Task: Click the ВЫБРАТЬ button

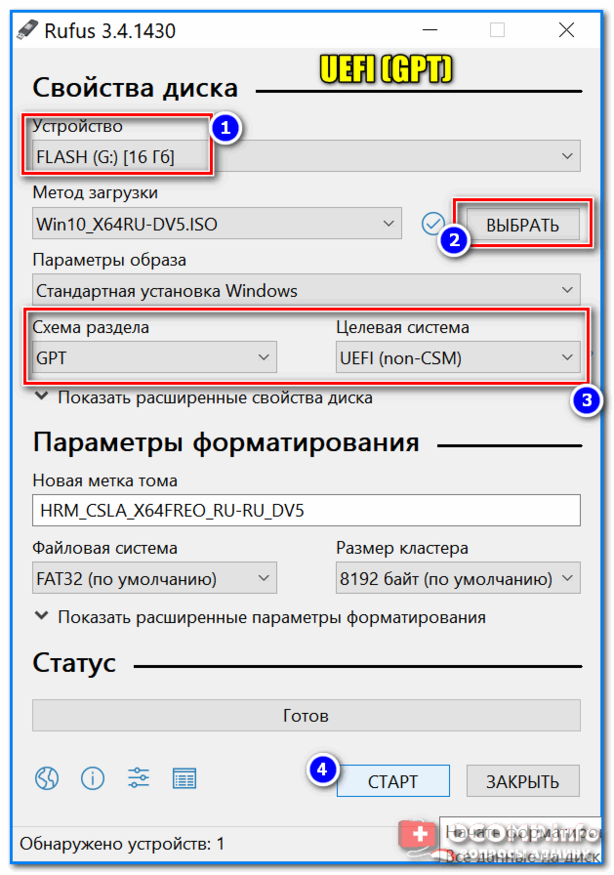Action: [x=522, y=225]
